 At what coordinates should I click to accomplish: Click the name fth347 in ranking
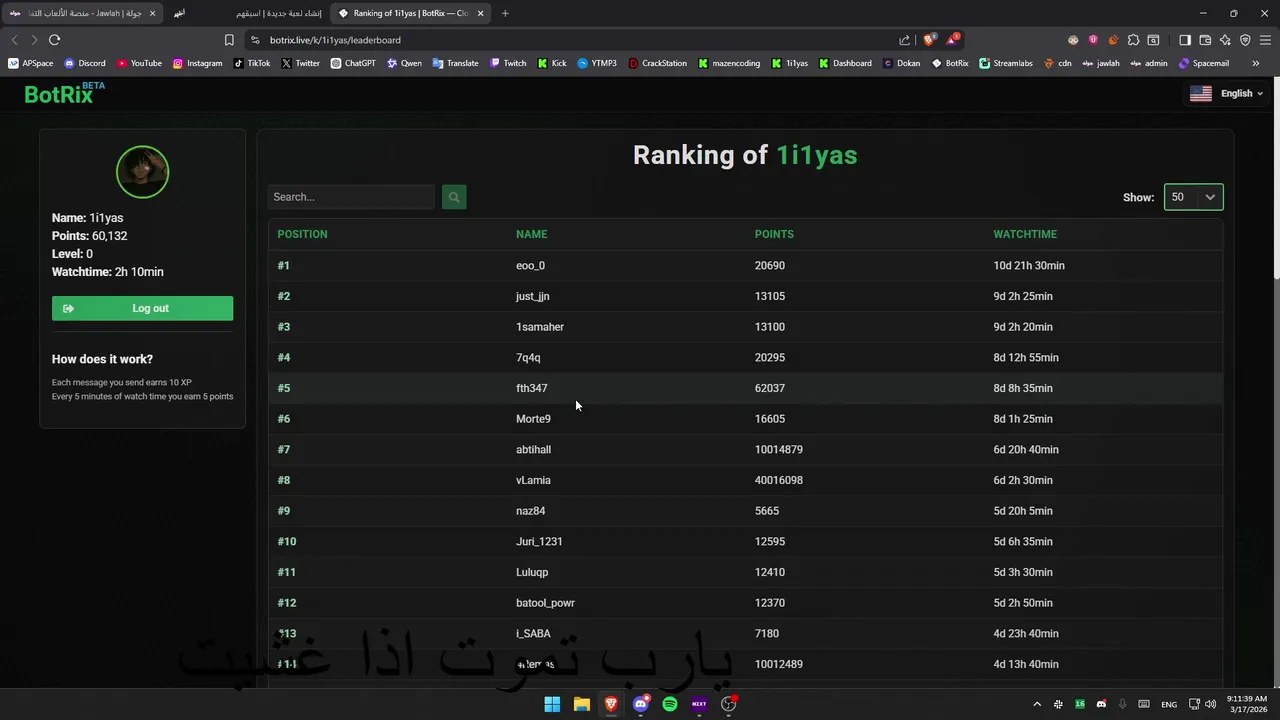tap(531, 388)
